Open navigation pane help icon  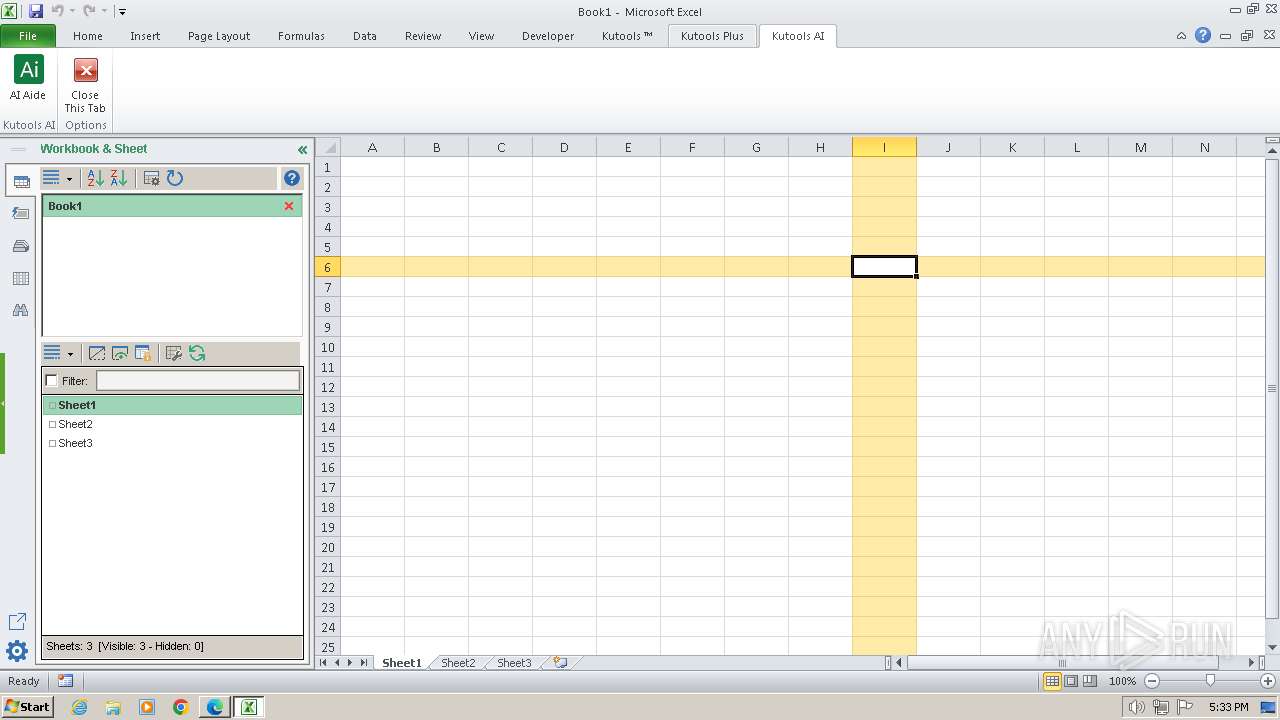pos(291,178)
